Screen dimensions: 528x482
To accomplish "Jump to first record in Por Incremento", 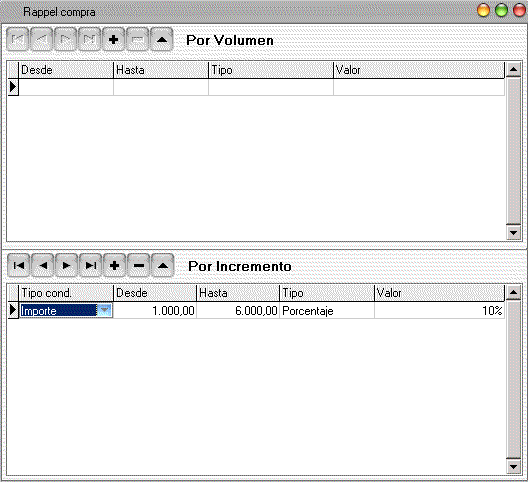I will point(19,265).
